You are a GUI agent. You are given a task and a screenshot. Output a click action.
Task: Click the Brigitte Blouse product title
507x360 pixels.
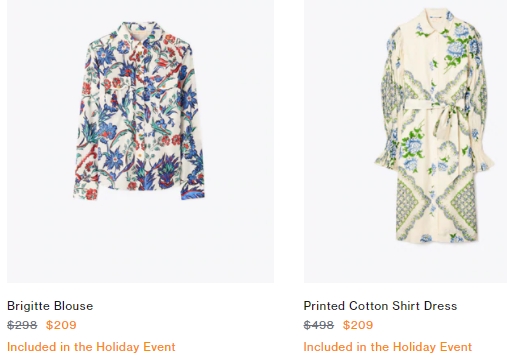(x=50, y=306)
